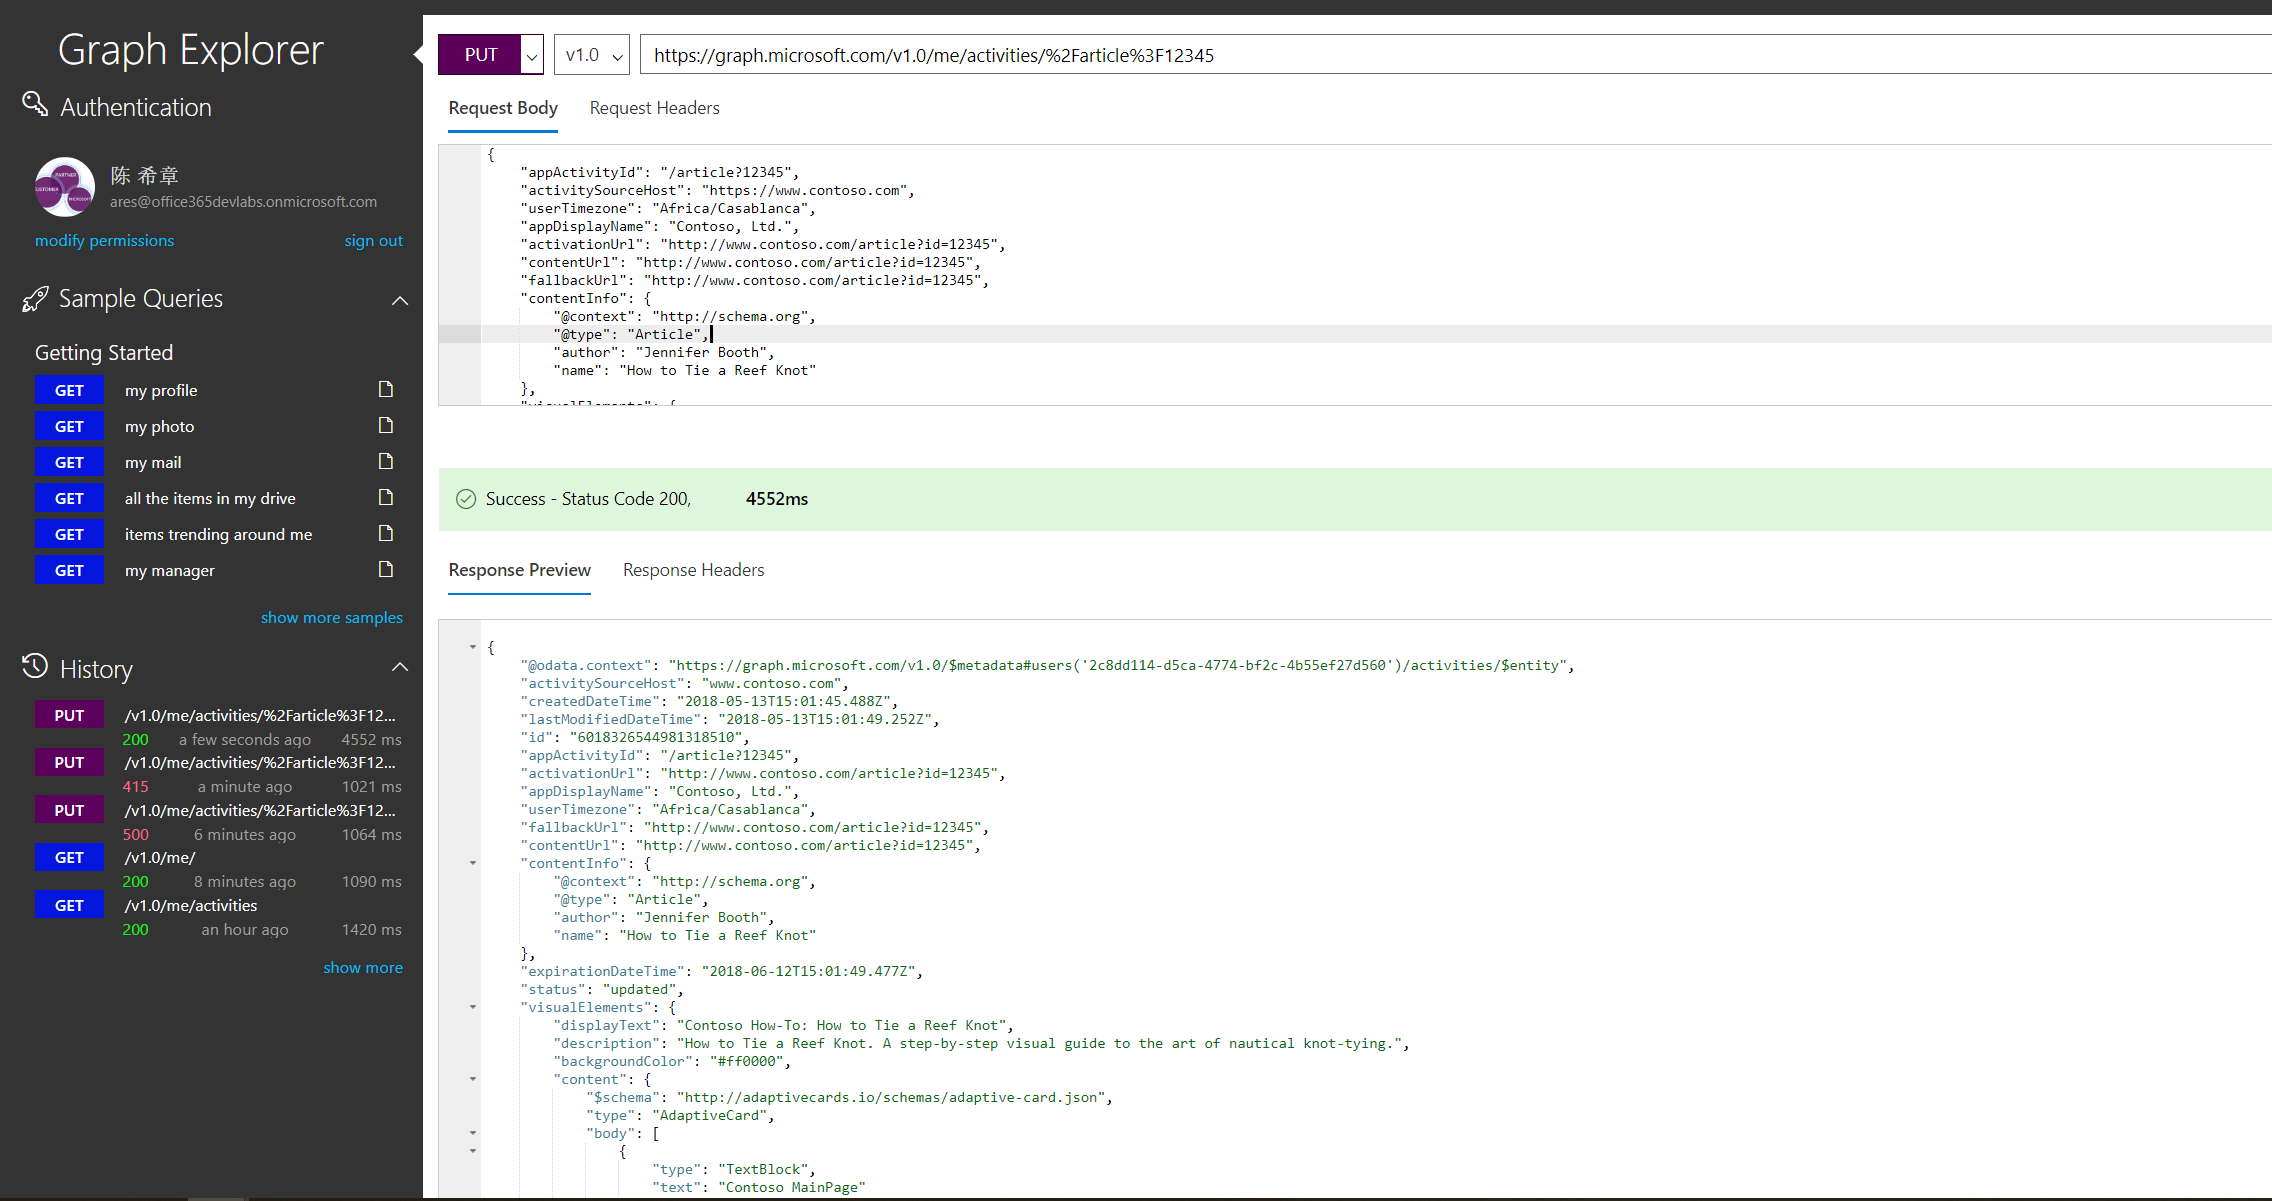This screenshot has height=1201, width=2272.
Task: Switch to Response Headers tab
Action: pyautogui.click(x=694, y=568)
